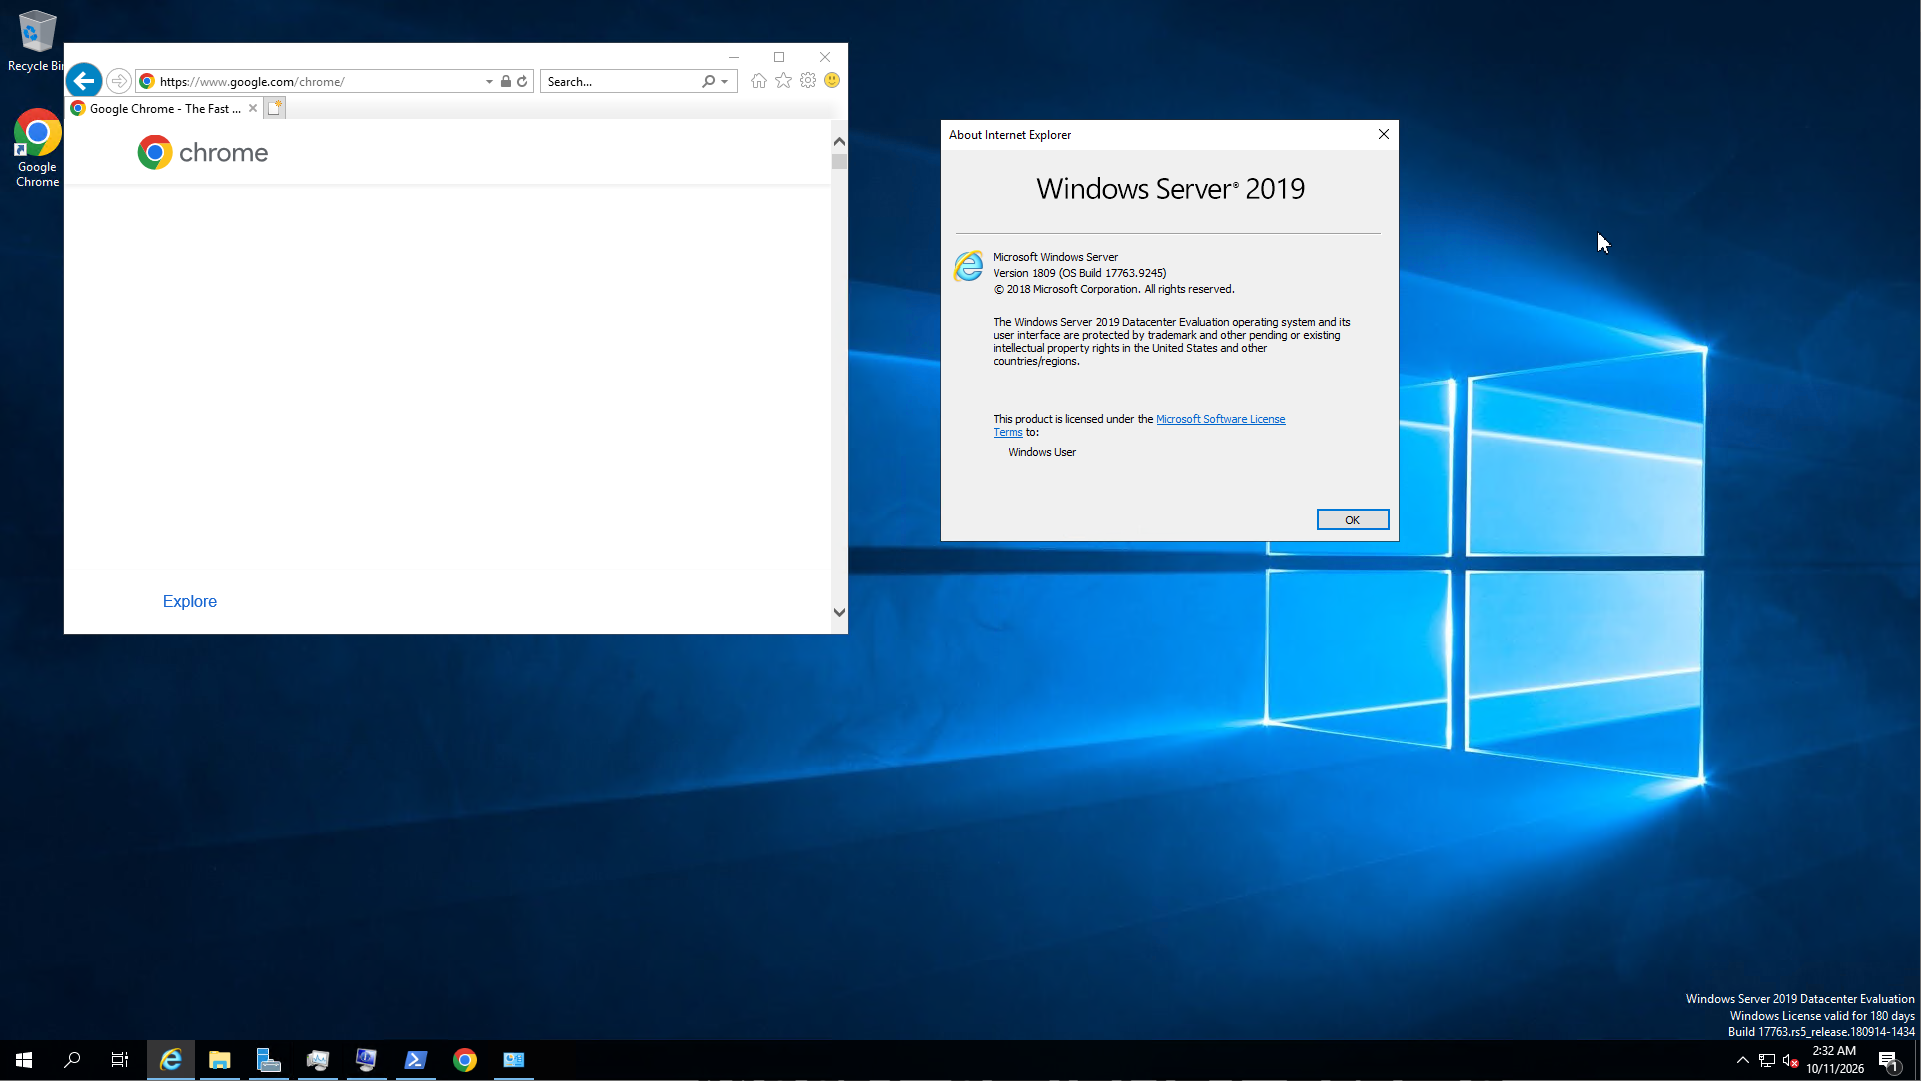Click the muted volume tray icon
The height and width of the screenshot is (1081, 1921).
coord(1791,1061)
